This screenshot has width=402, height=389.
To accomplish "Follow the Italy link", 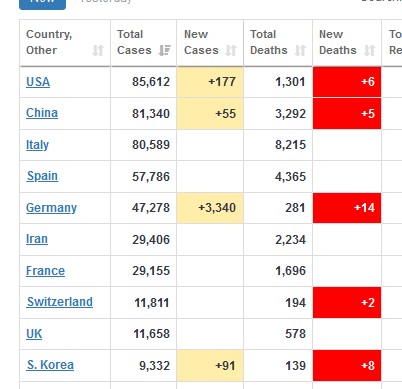I will (37, 145).
